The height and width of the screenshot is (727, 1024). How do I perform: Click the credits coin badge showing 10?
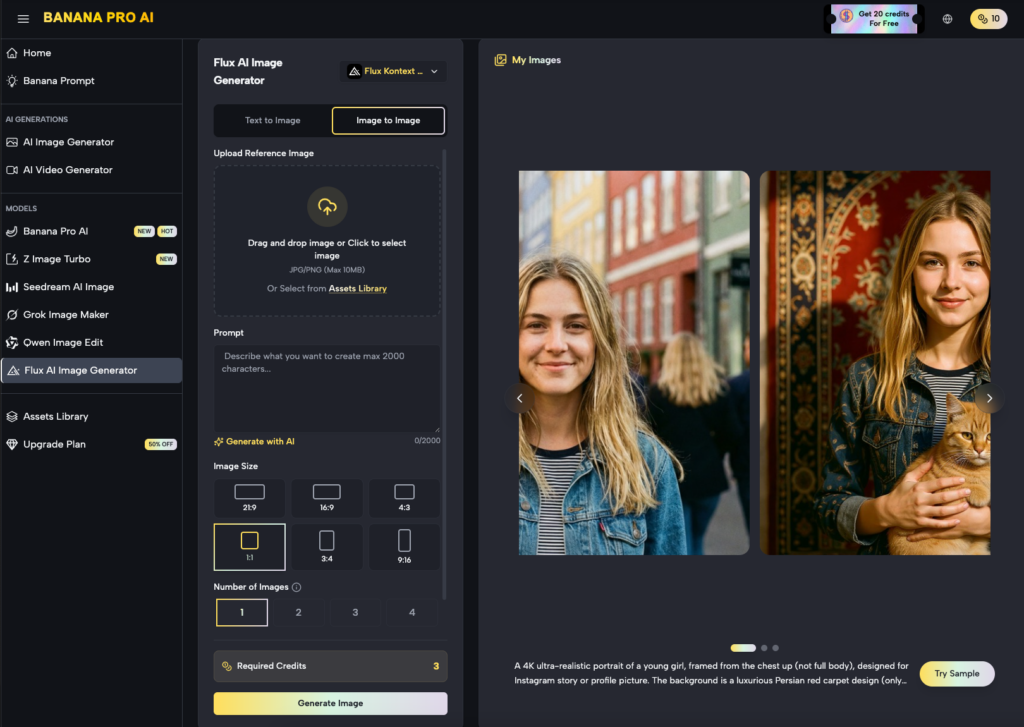(x=988, y=18)
